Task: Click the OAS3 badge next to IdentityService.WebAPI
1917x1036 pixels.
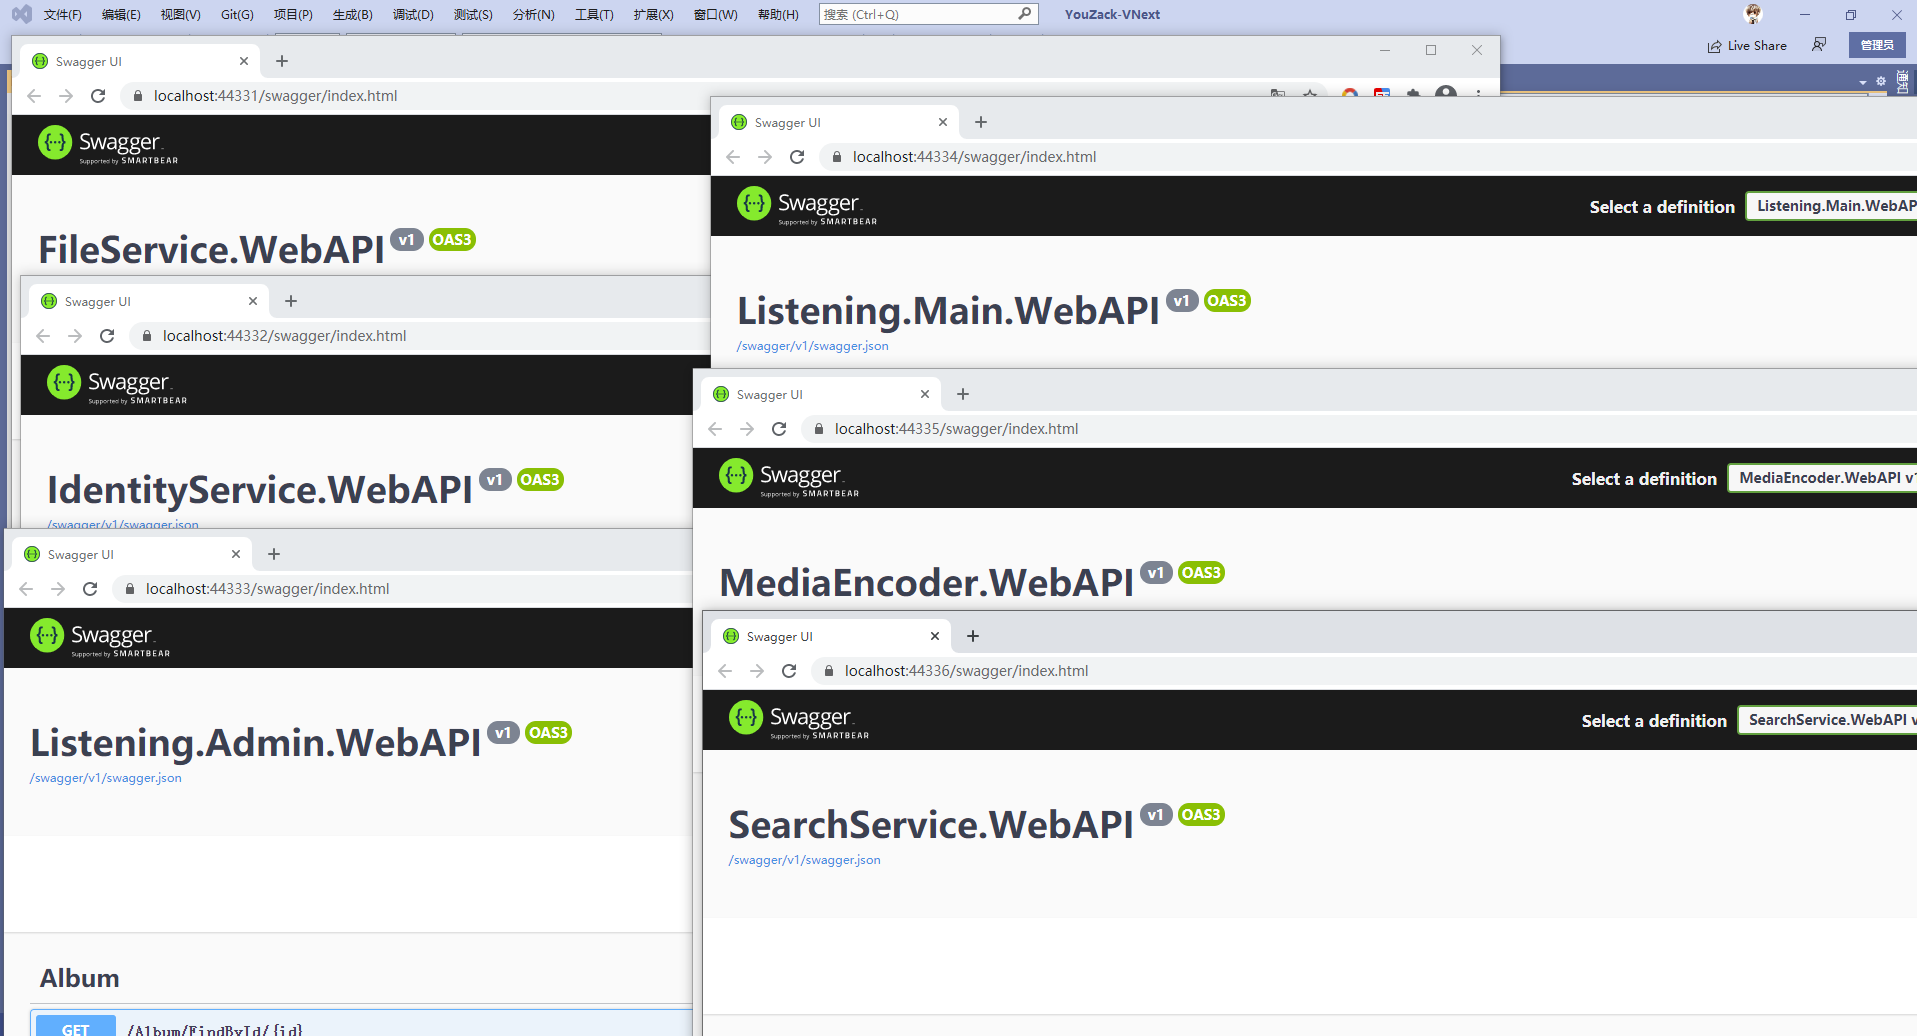Action: (x=540, y=480)
